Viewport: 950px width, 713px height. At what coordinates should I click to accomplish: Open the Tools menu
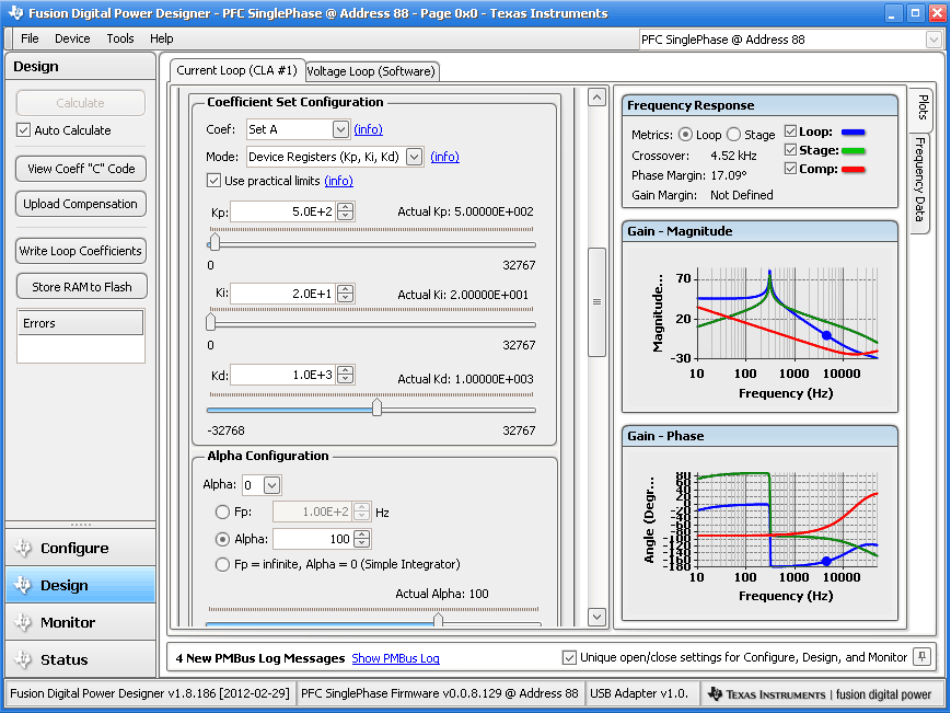point(120,39)
